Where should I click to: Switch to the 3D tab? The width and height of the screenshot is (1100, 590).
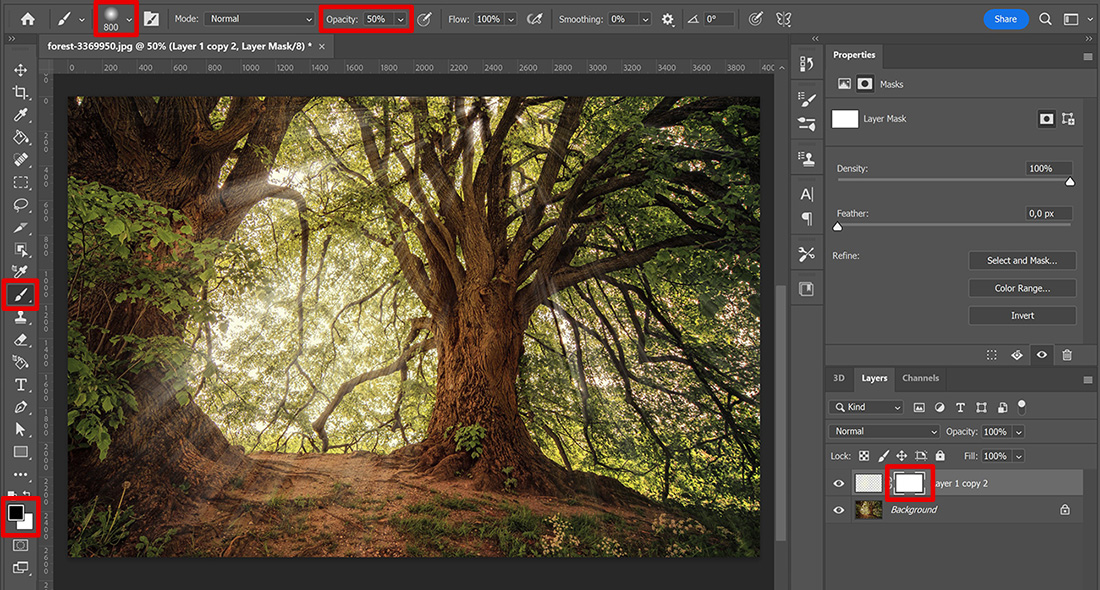(x=838, y=378)
